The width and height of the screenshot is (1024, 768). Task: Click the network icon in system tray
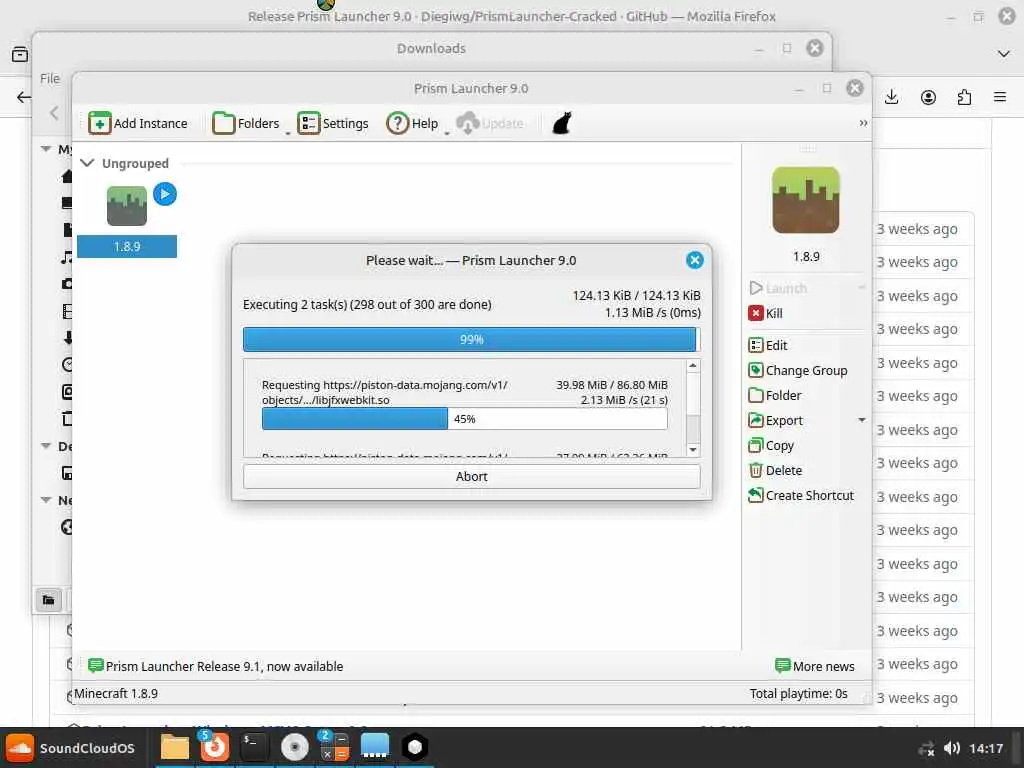pos(925,748)
